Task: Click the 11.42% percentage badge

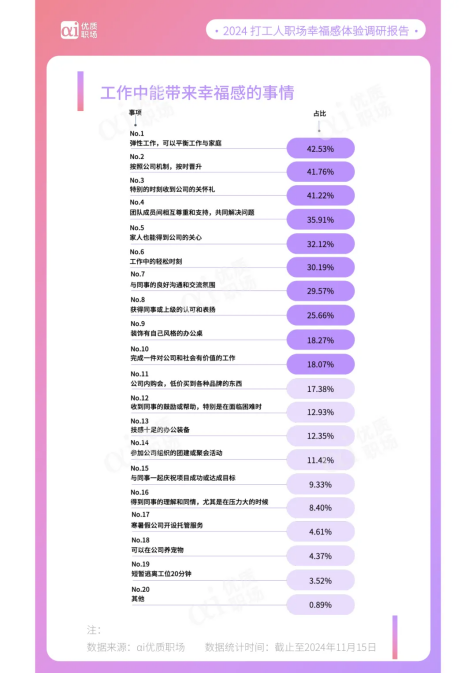Action: click(x=320, y=460)
